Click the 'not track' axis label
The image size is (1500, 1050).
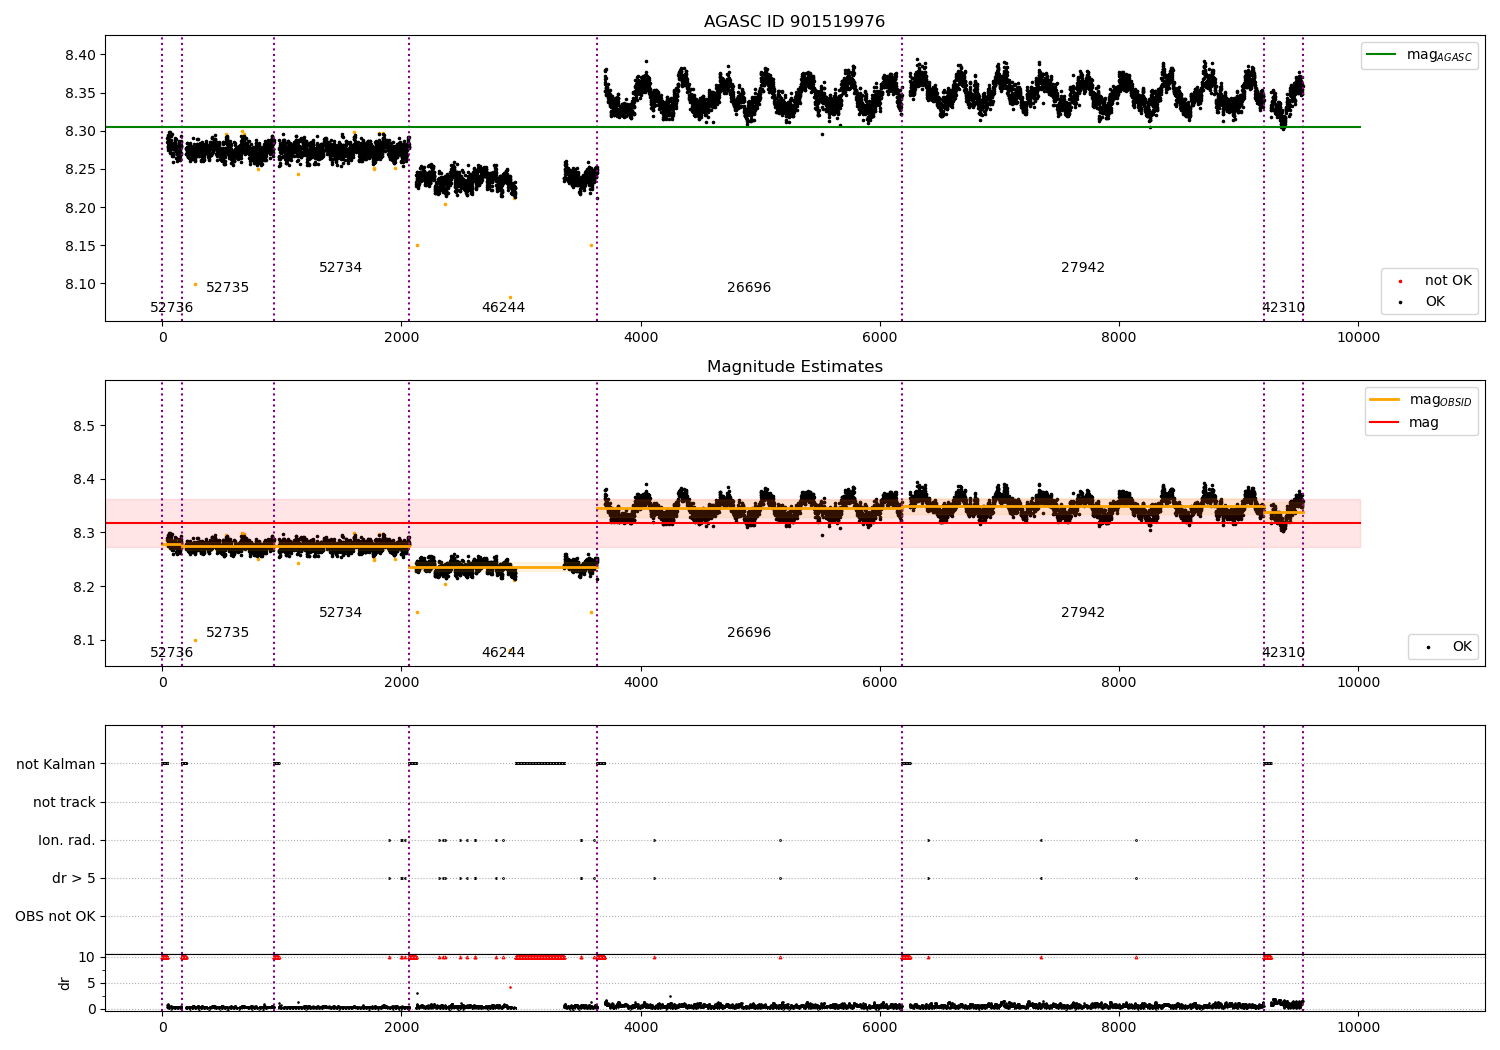coord(64,802)
